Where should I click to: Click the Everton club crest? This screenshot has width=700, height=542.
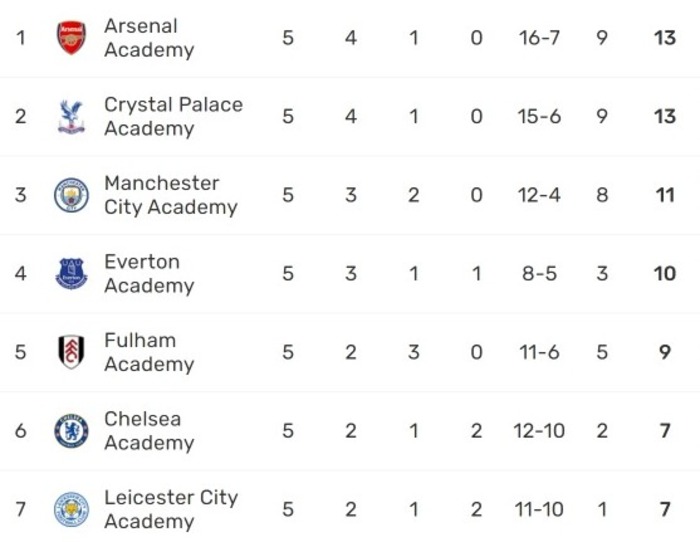click(x=71, y=274)
